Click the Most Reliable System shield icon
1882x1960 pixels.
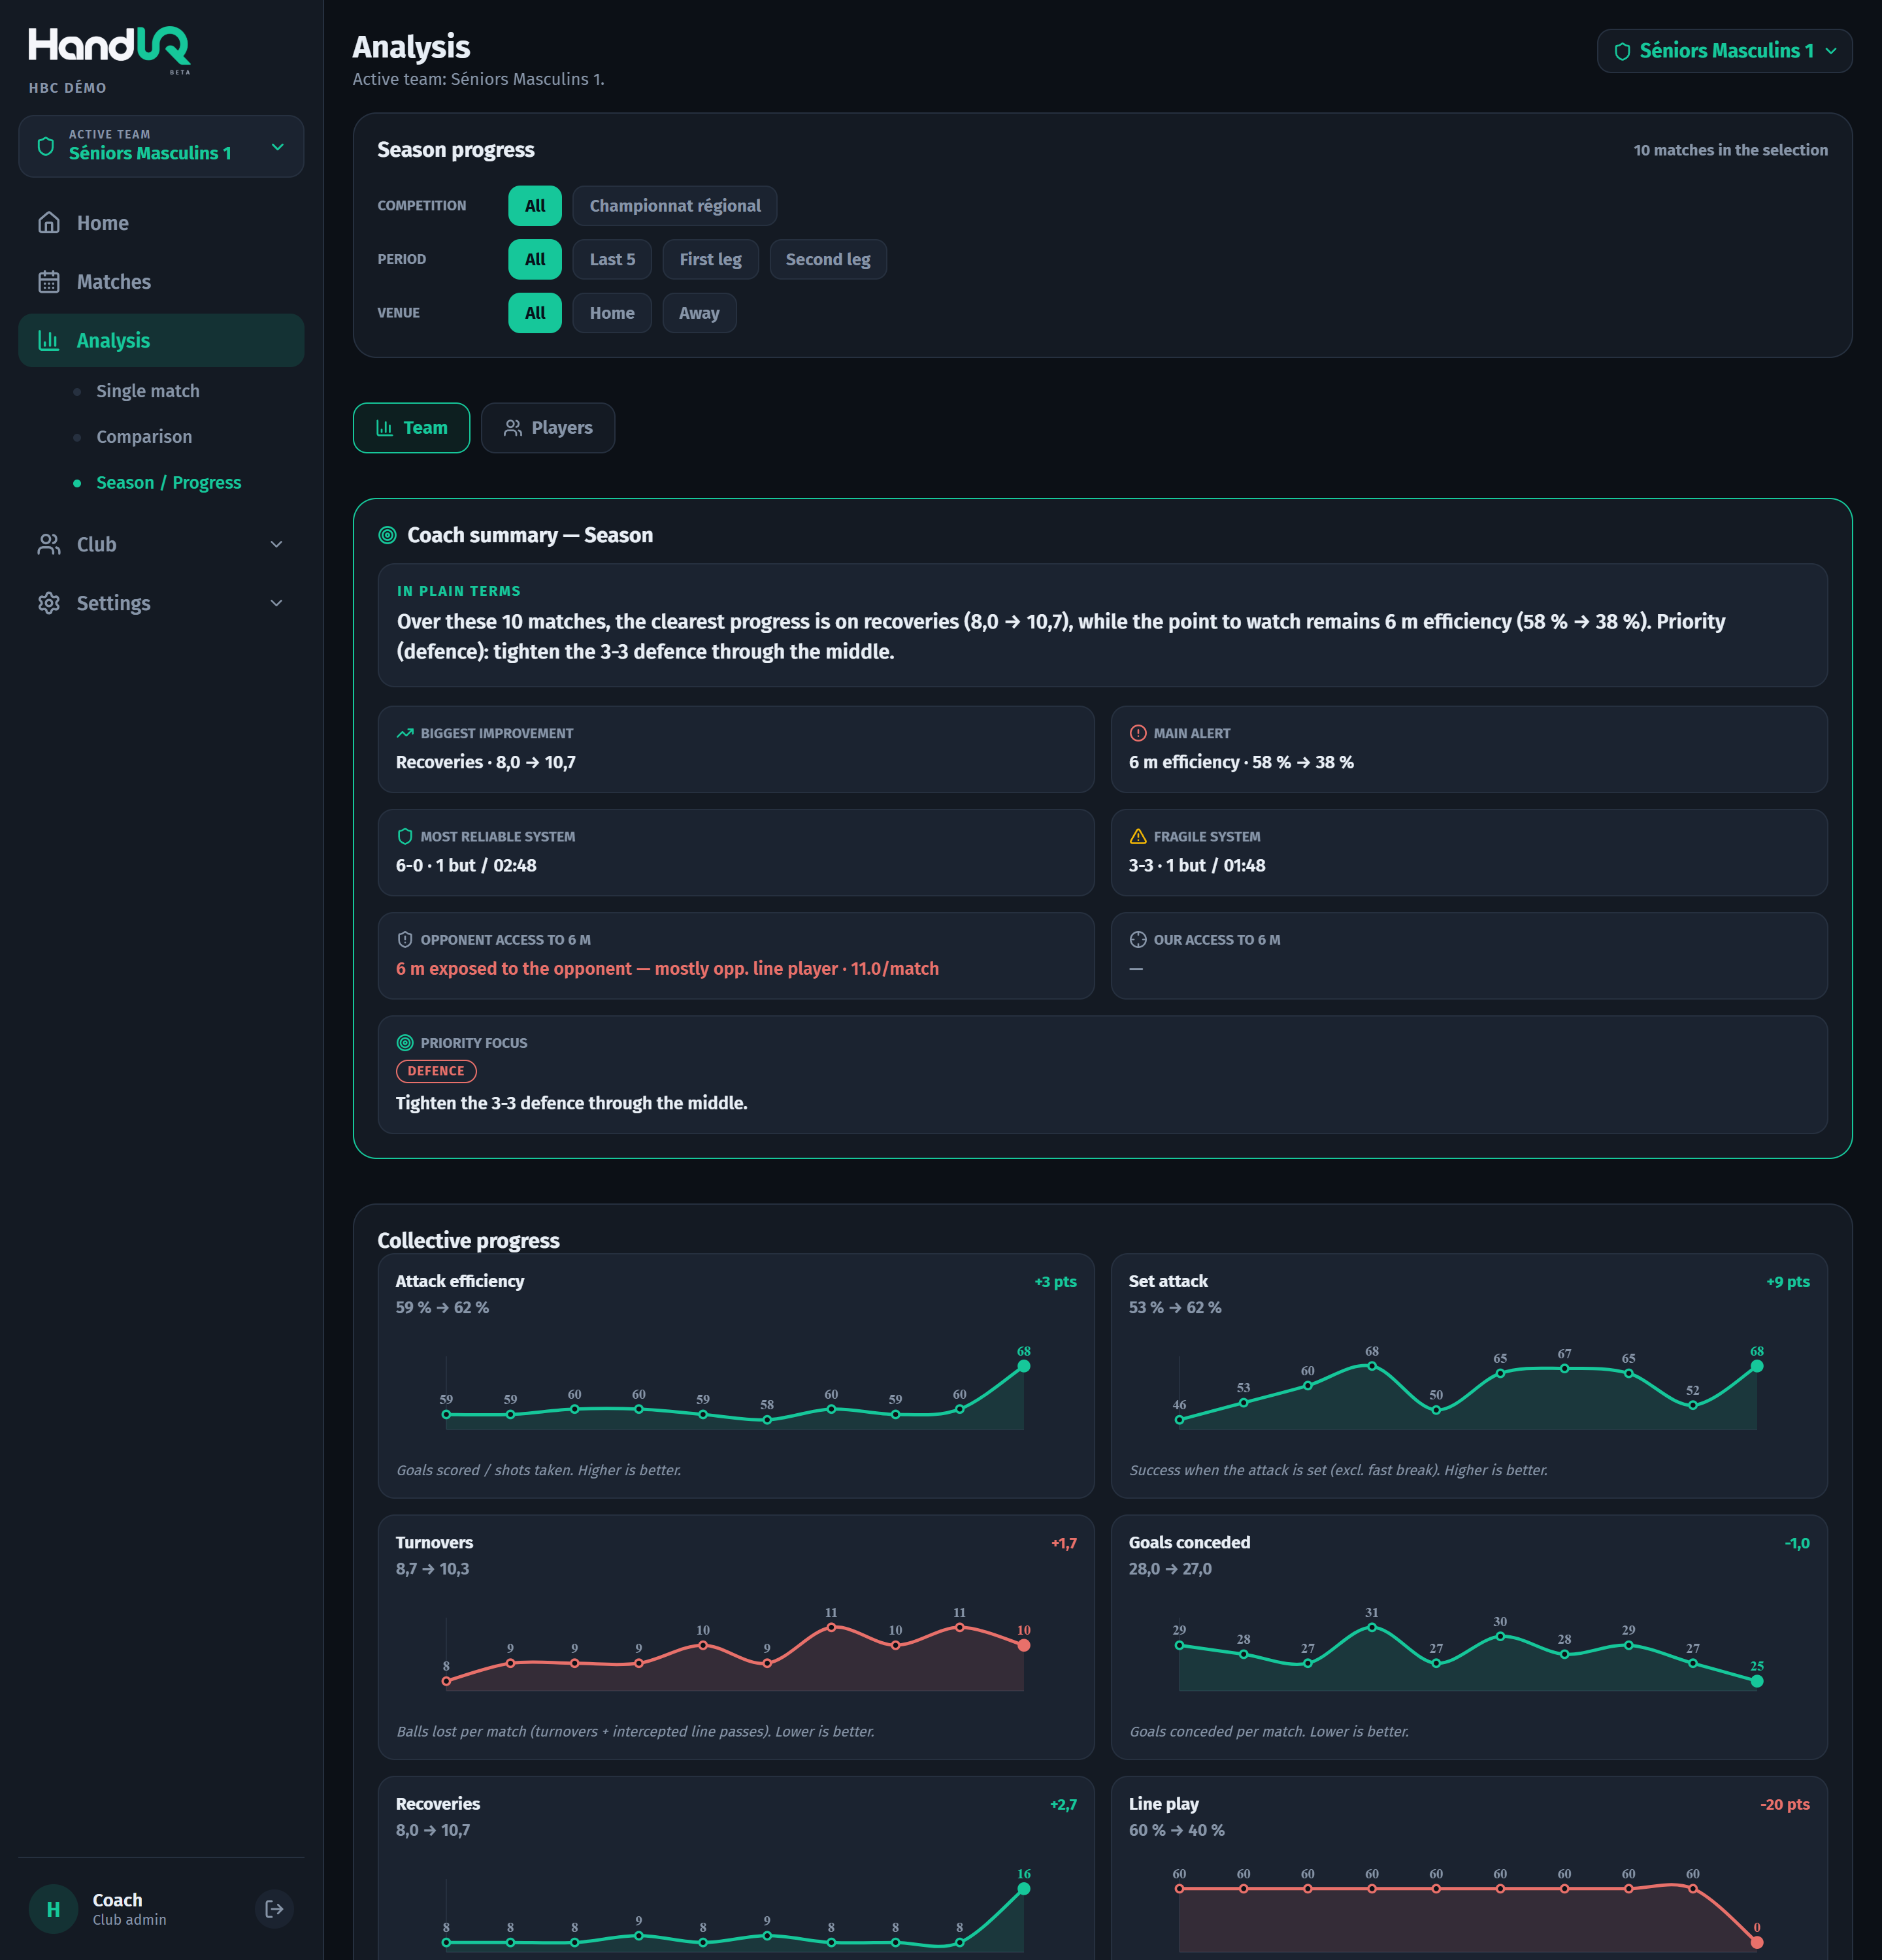(405, 837)
